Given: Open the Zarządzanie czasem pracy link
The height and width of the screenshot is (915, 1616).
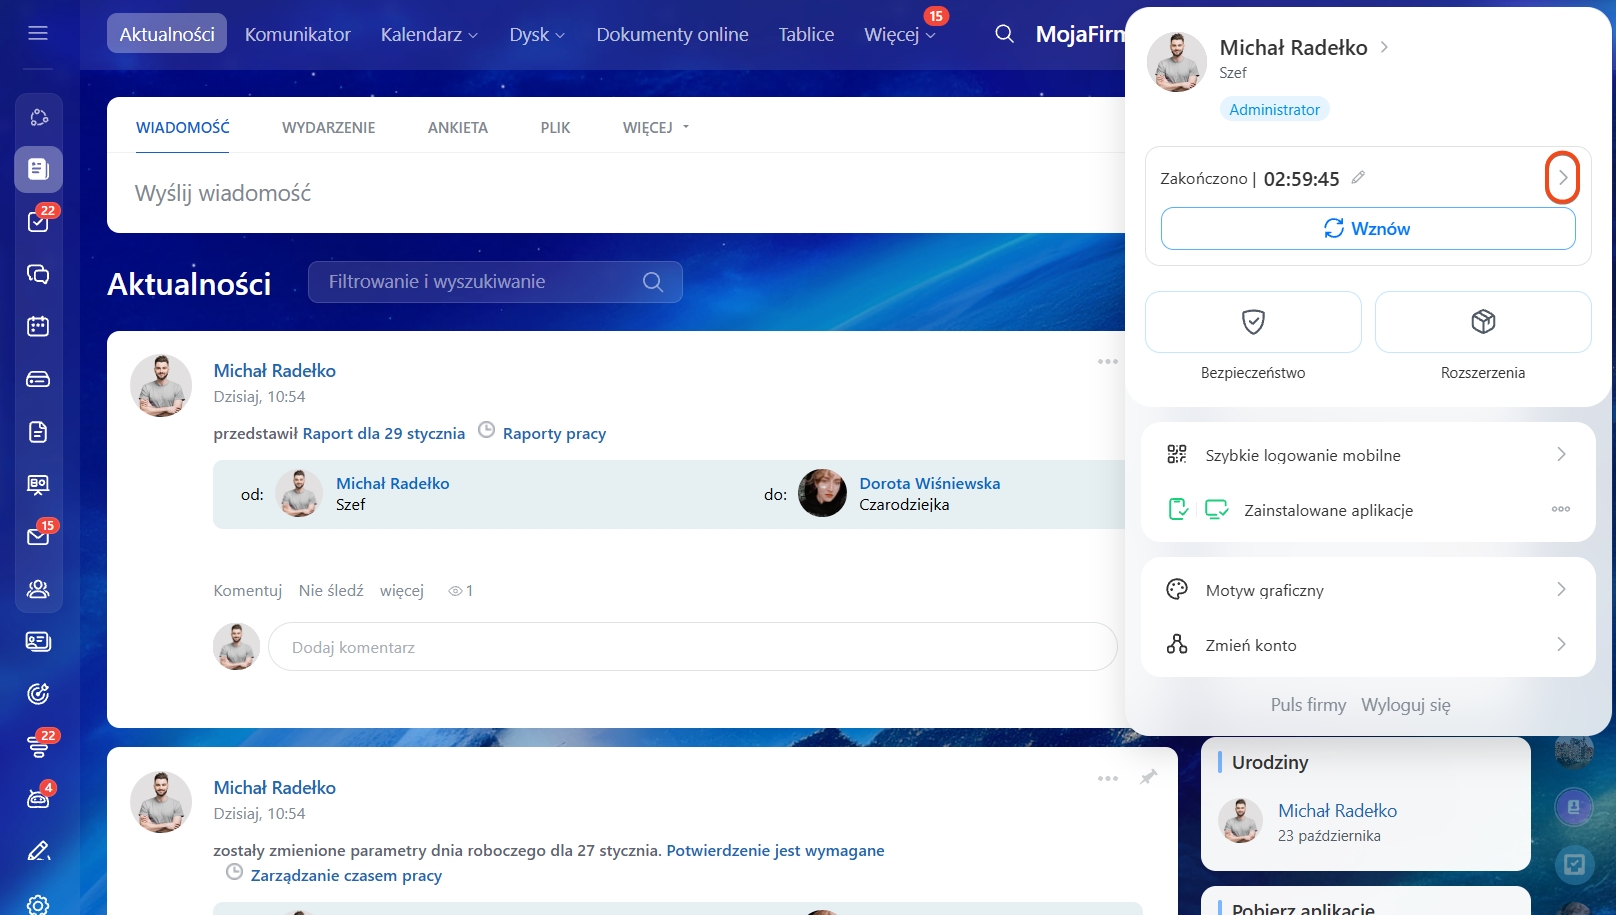Looking at the screenshot, I should click(346, 876).
